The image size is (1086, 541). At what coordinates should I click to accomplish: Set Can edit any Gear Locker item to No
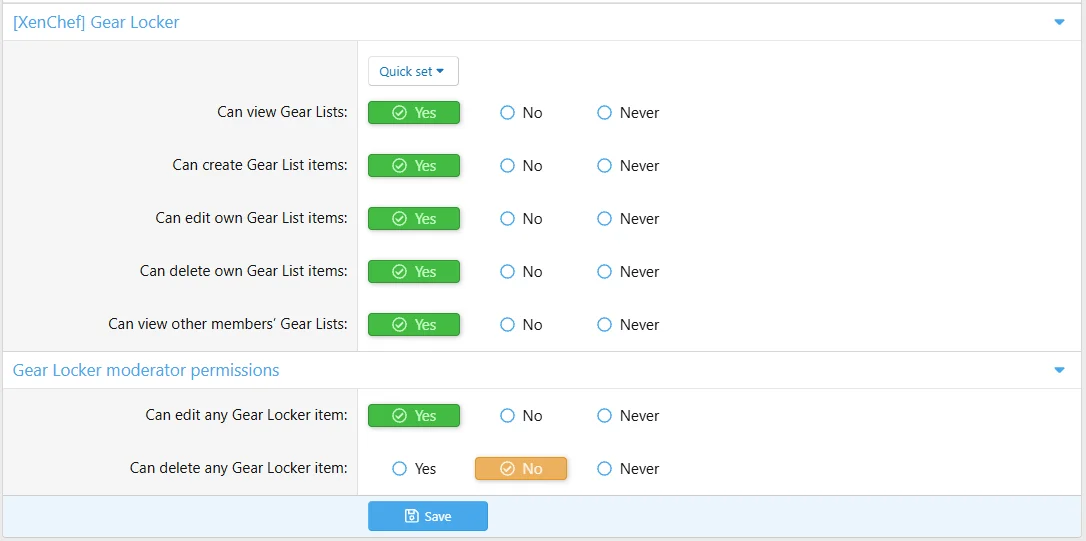[521, 416]
